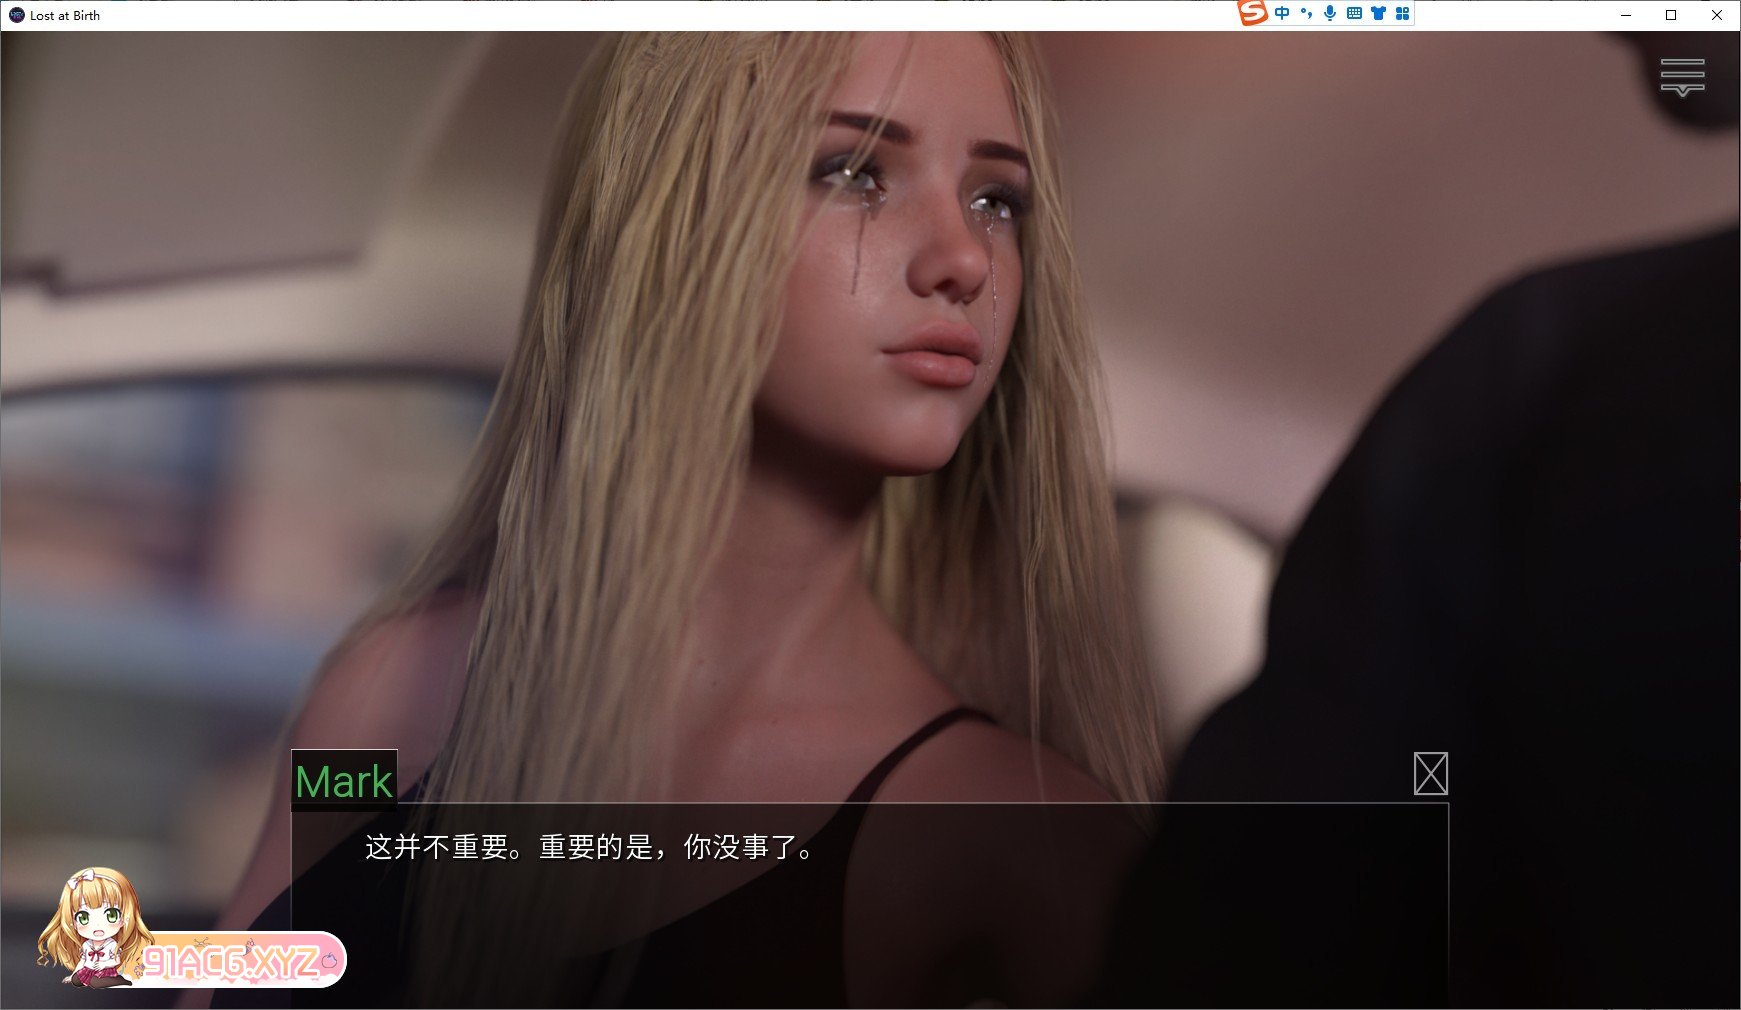Open Sogou skin shirt icon

pos(1378,13)
